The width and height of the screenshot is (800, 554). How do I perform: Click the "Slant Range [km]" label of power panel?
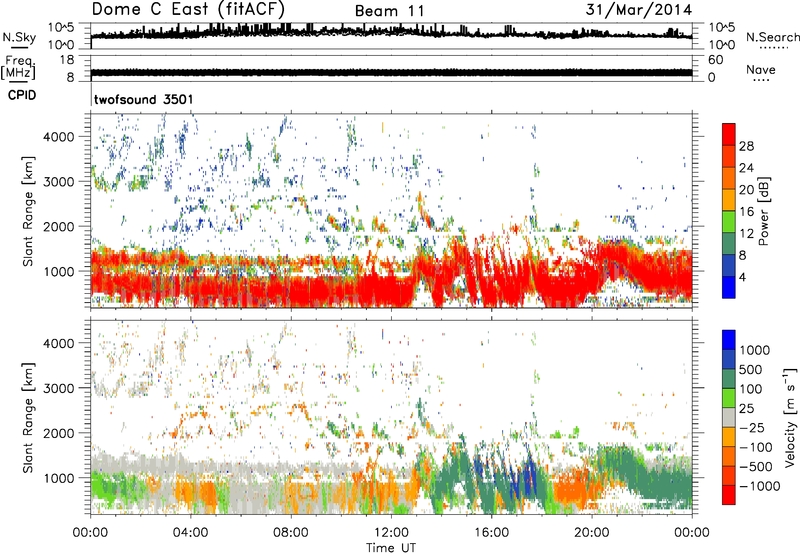(x=29, y=211)
